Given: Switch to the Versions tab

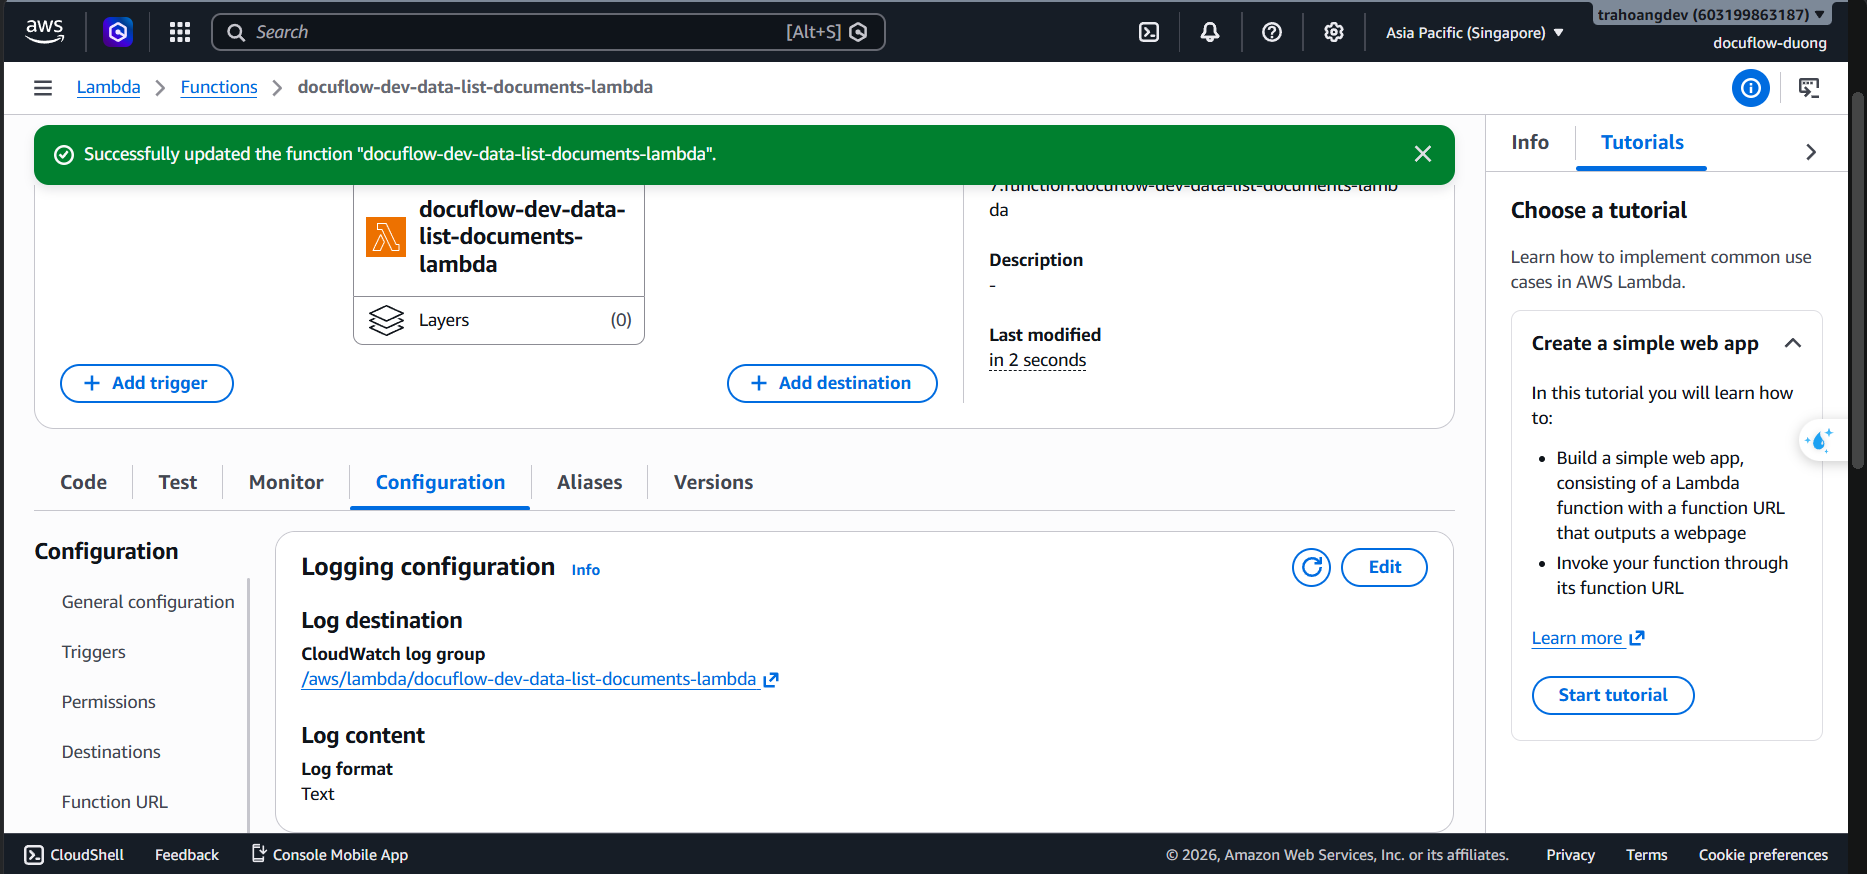Looking at the screenshot, I should pos(713,482).
